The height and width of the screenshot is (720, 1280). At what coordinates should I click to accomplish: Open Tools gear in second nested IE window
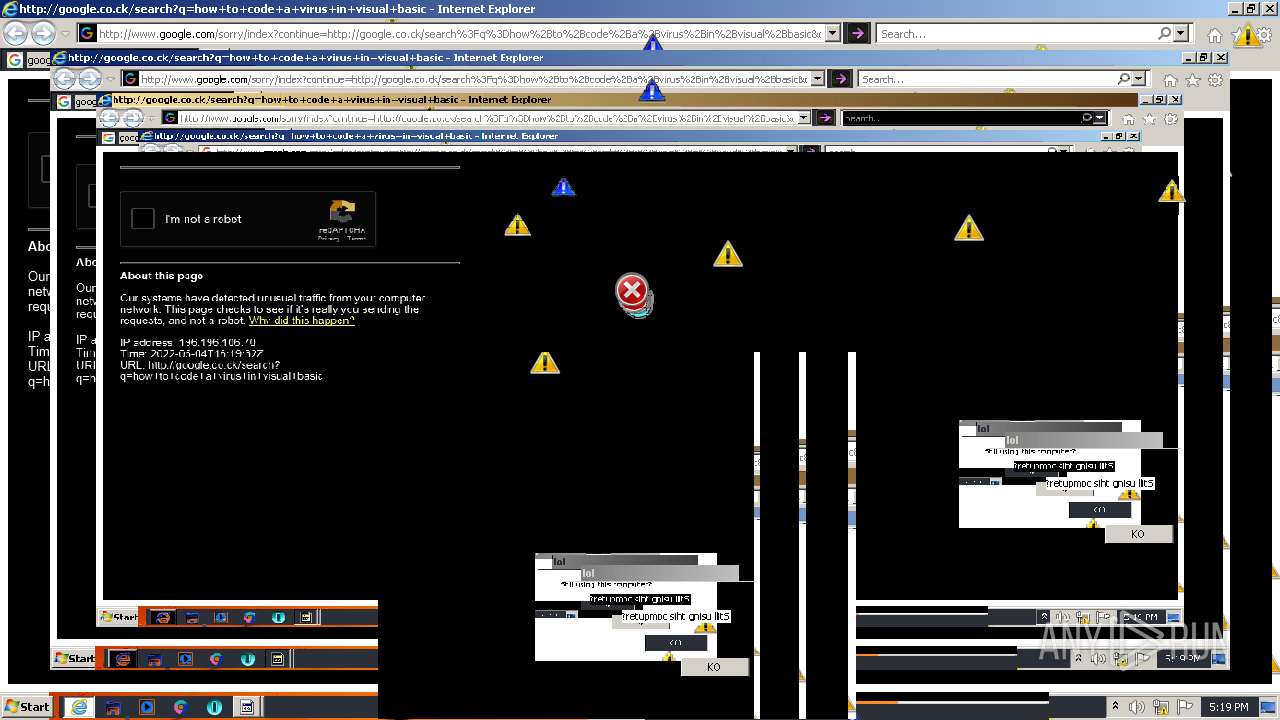click(x=1215, y=80)
